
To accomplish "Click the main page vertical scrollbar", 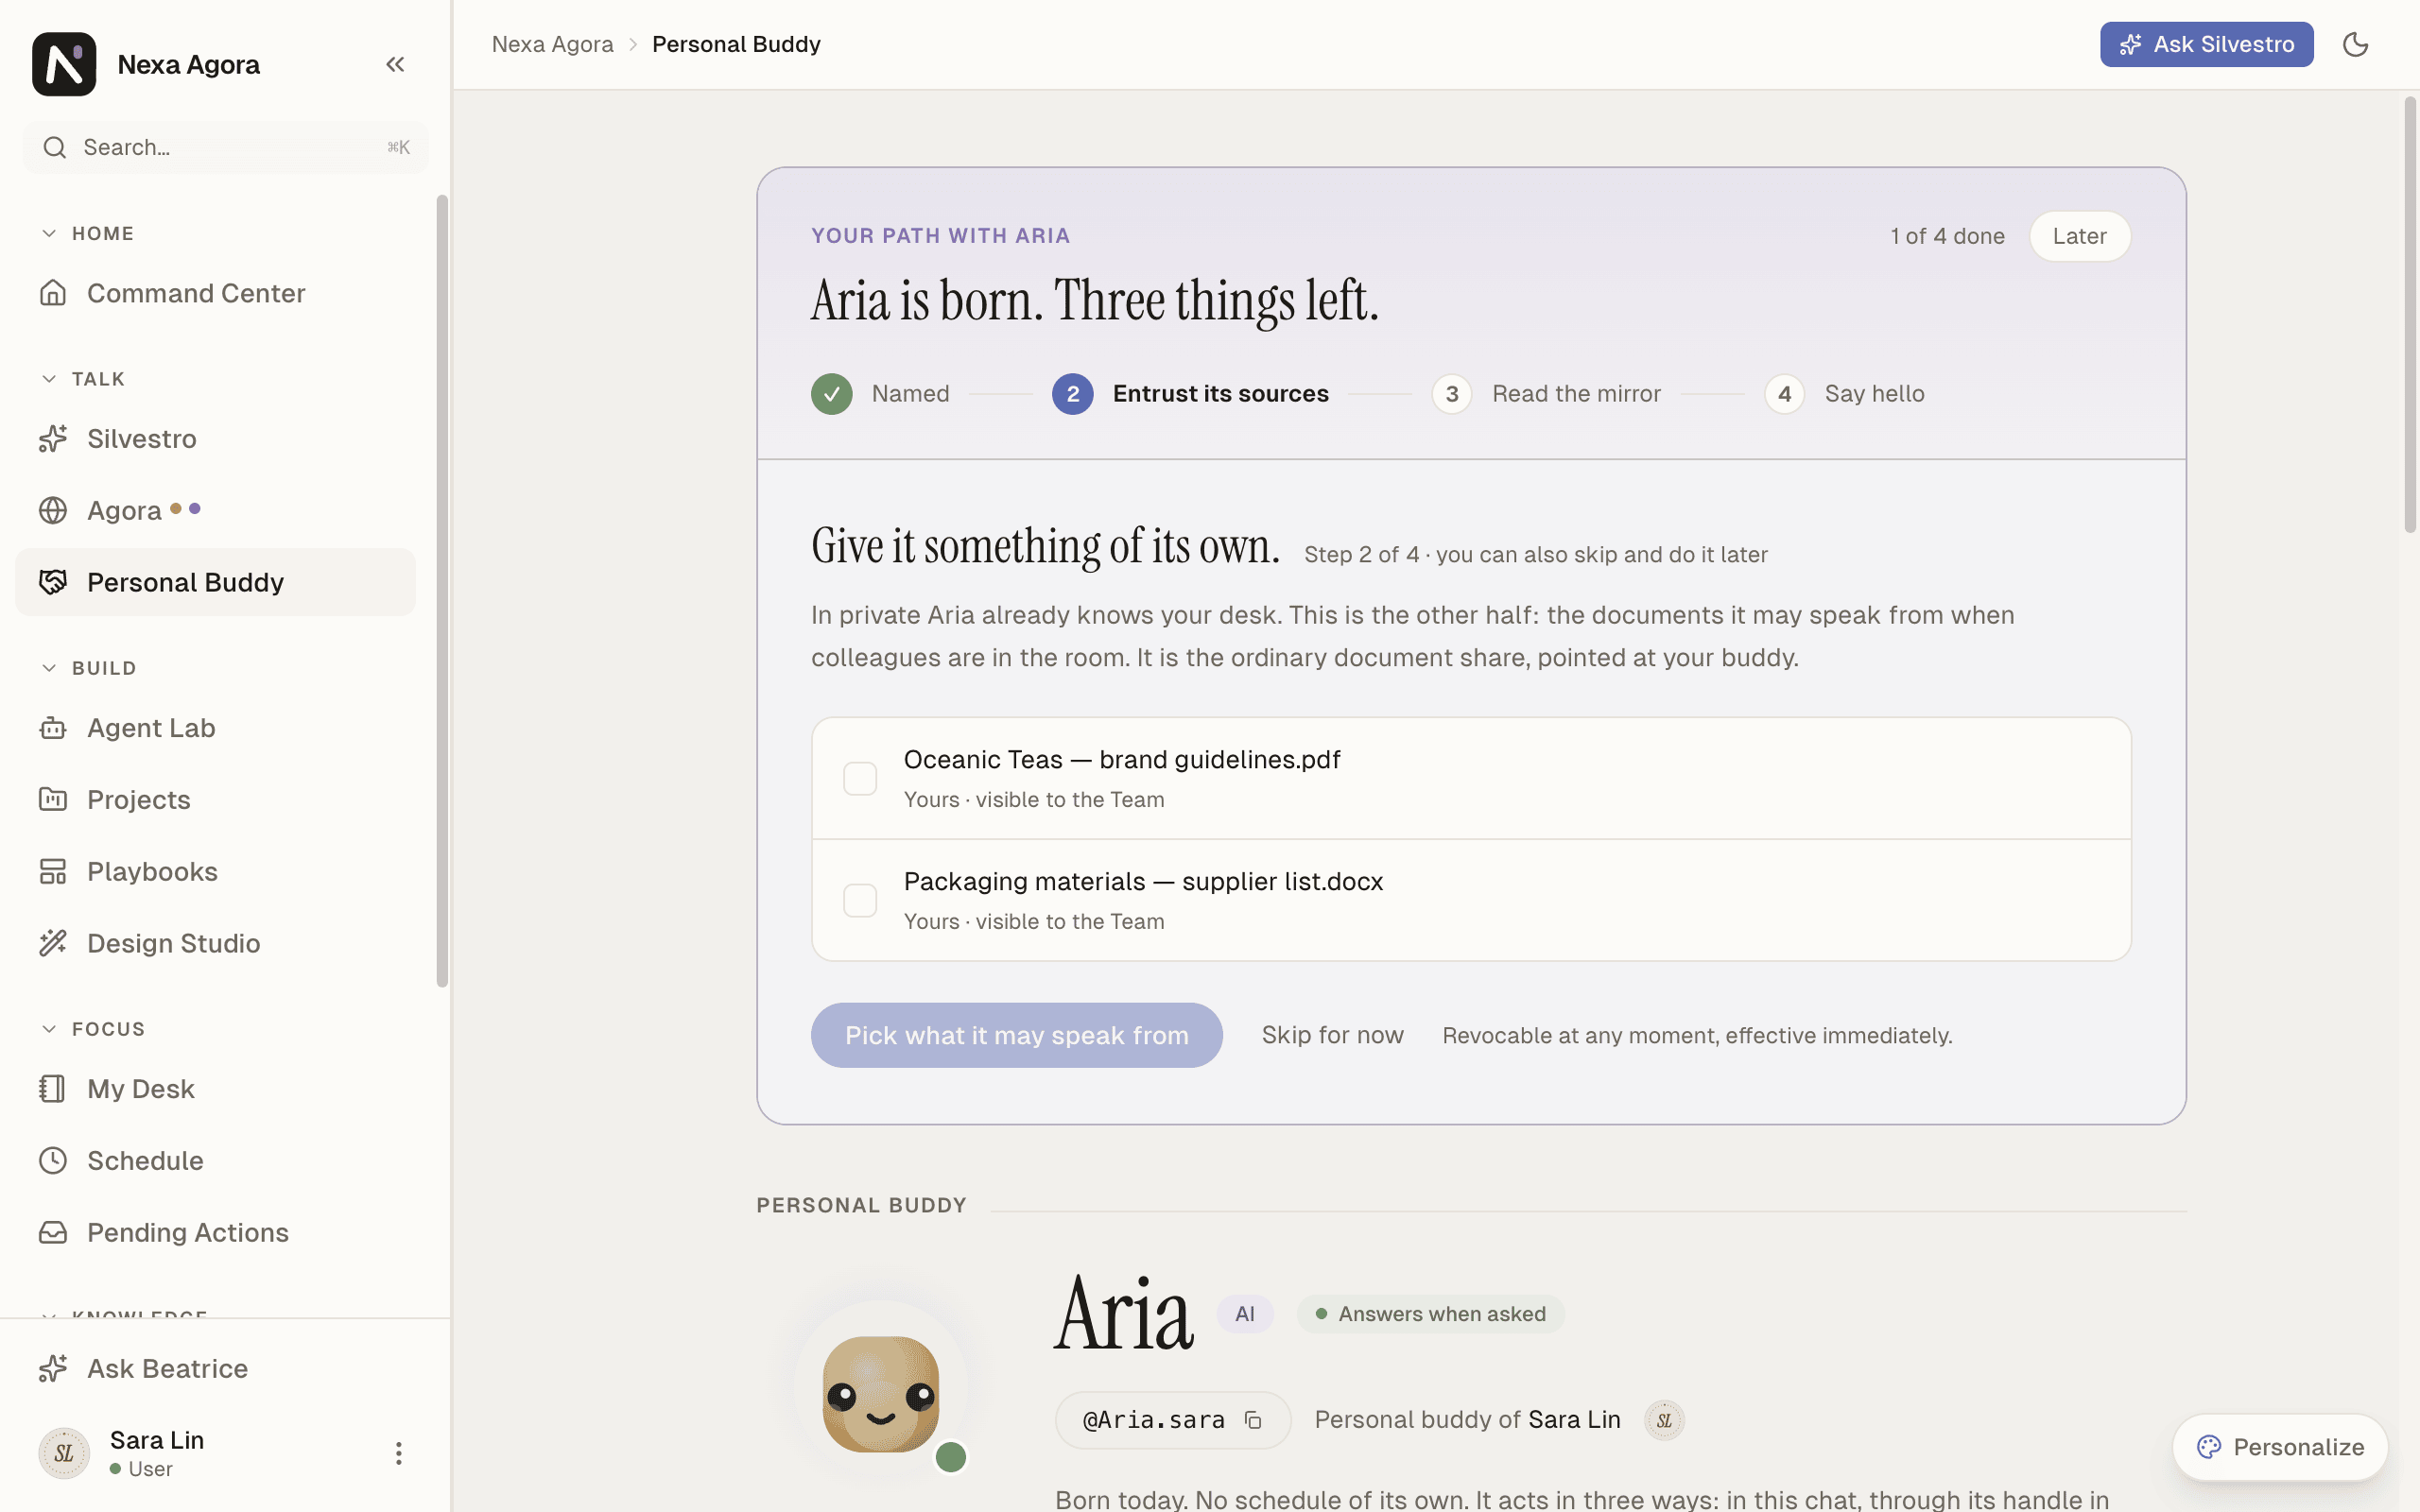I will (2410, 315).
